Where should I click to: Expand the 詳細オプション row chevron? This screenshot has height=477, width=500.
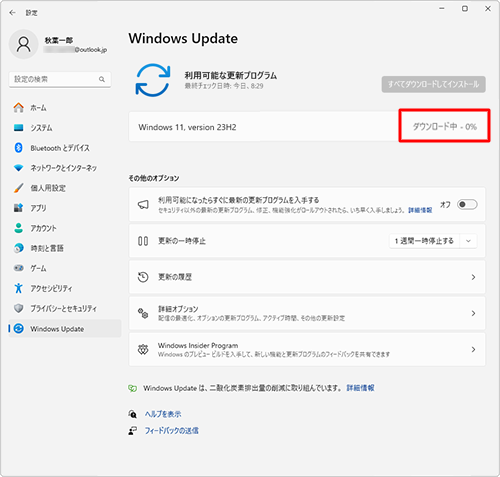pos(473,313)
